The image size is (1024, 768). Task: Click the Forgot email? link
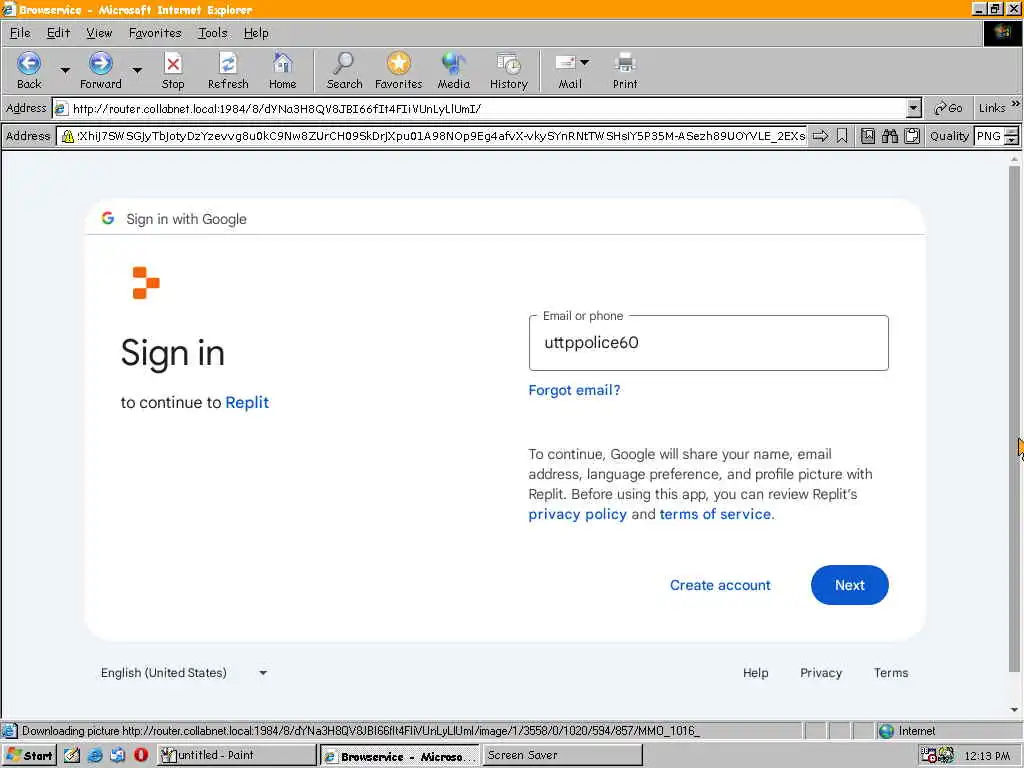[574, 390]
